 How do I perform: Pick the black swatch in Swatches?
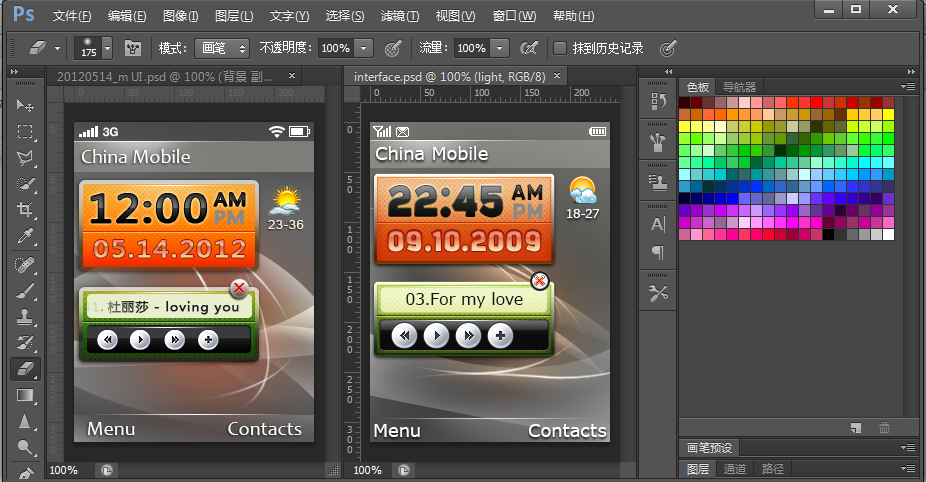(x=829, y=235)
